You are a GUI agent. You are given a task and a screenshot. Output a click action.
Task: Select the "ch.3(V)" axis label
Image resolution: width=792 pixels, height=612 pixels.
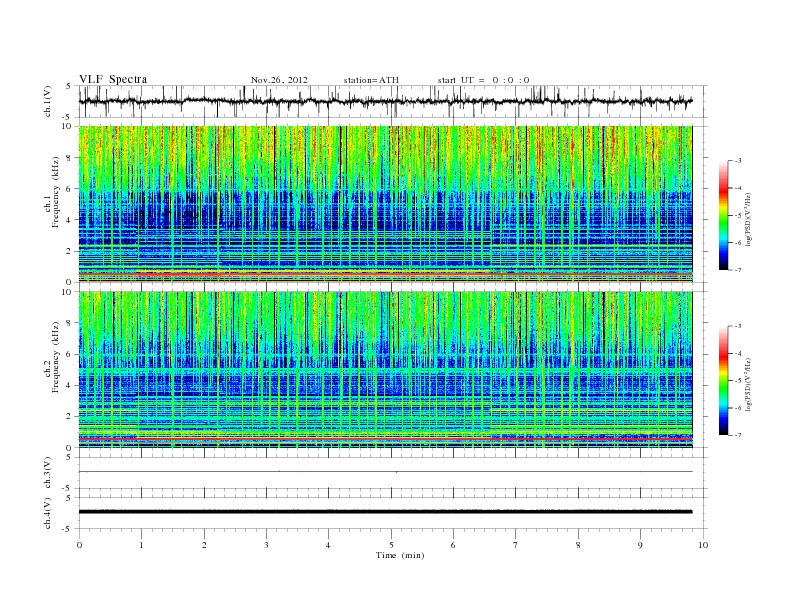click(x=48, y=473)
